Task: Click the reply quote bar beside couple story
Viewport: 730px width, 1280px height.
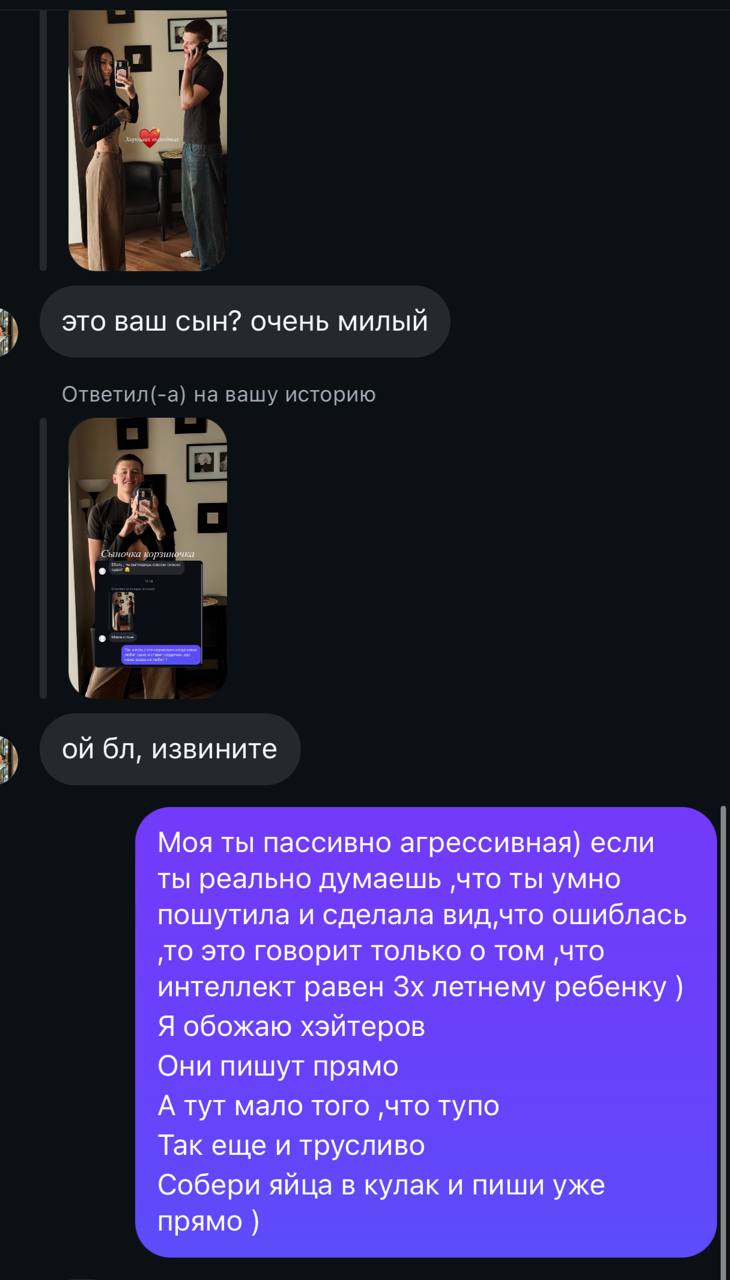Action: (x=43, y=140)
